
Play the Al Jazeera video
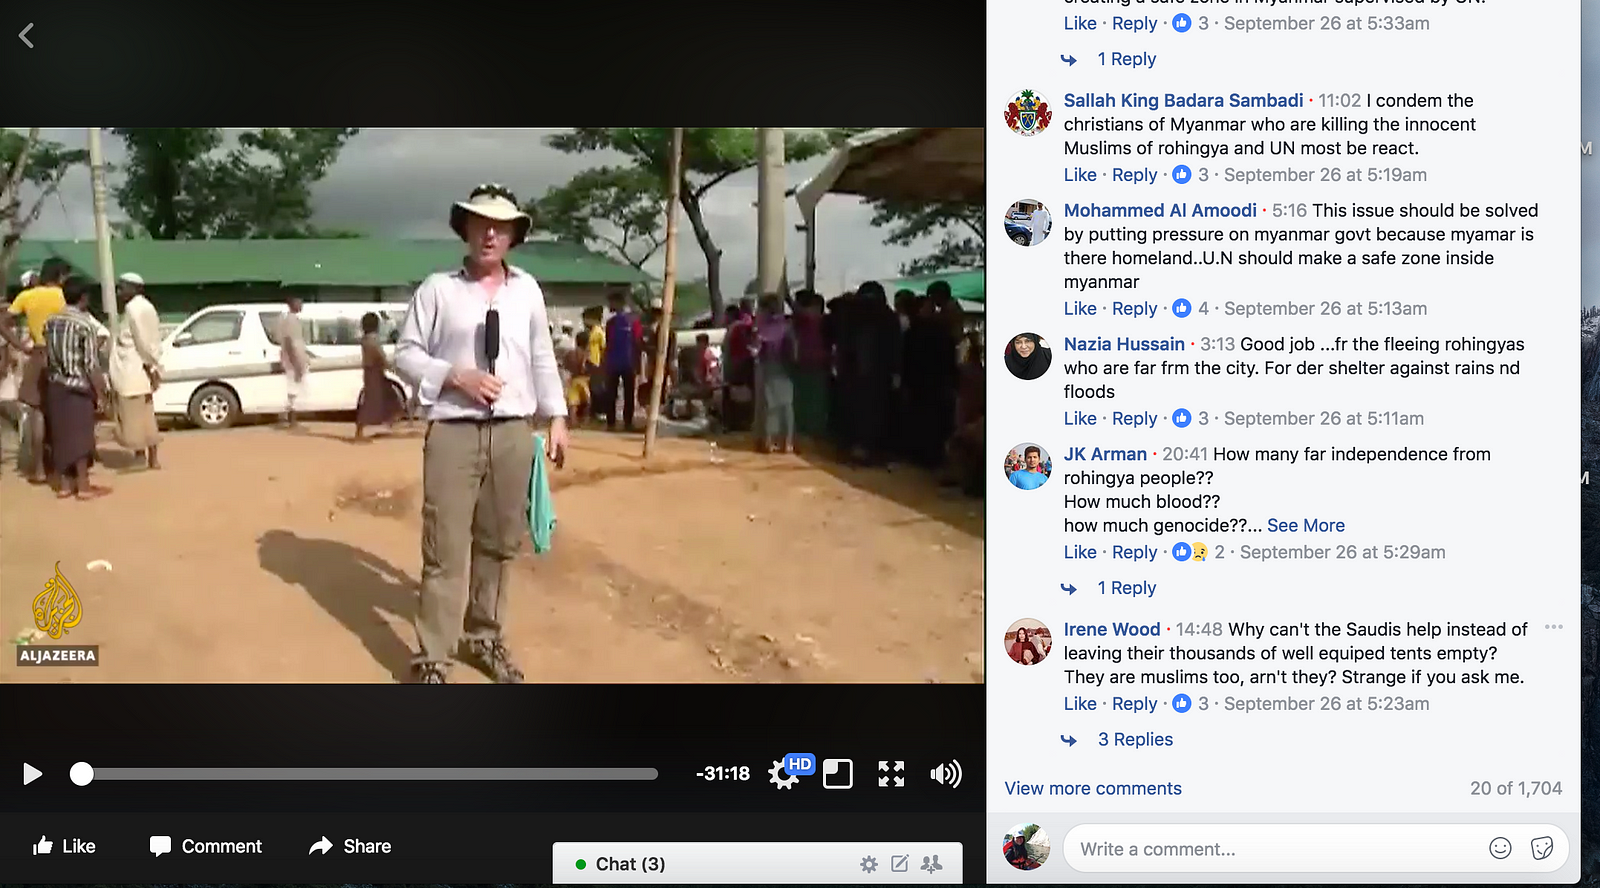[x=32, y=774]
